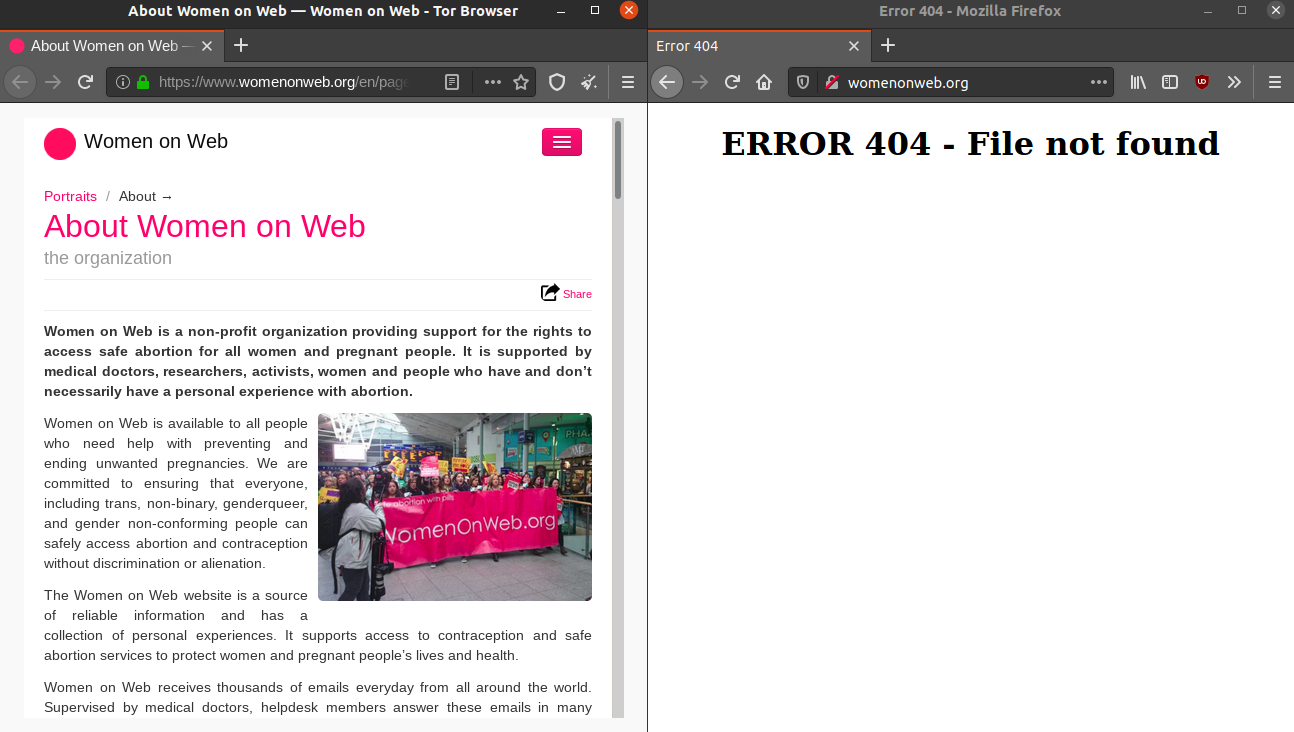Click the Women on Web page scrollbar thumb
1294x732 pixels.
tap(618, 160)
